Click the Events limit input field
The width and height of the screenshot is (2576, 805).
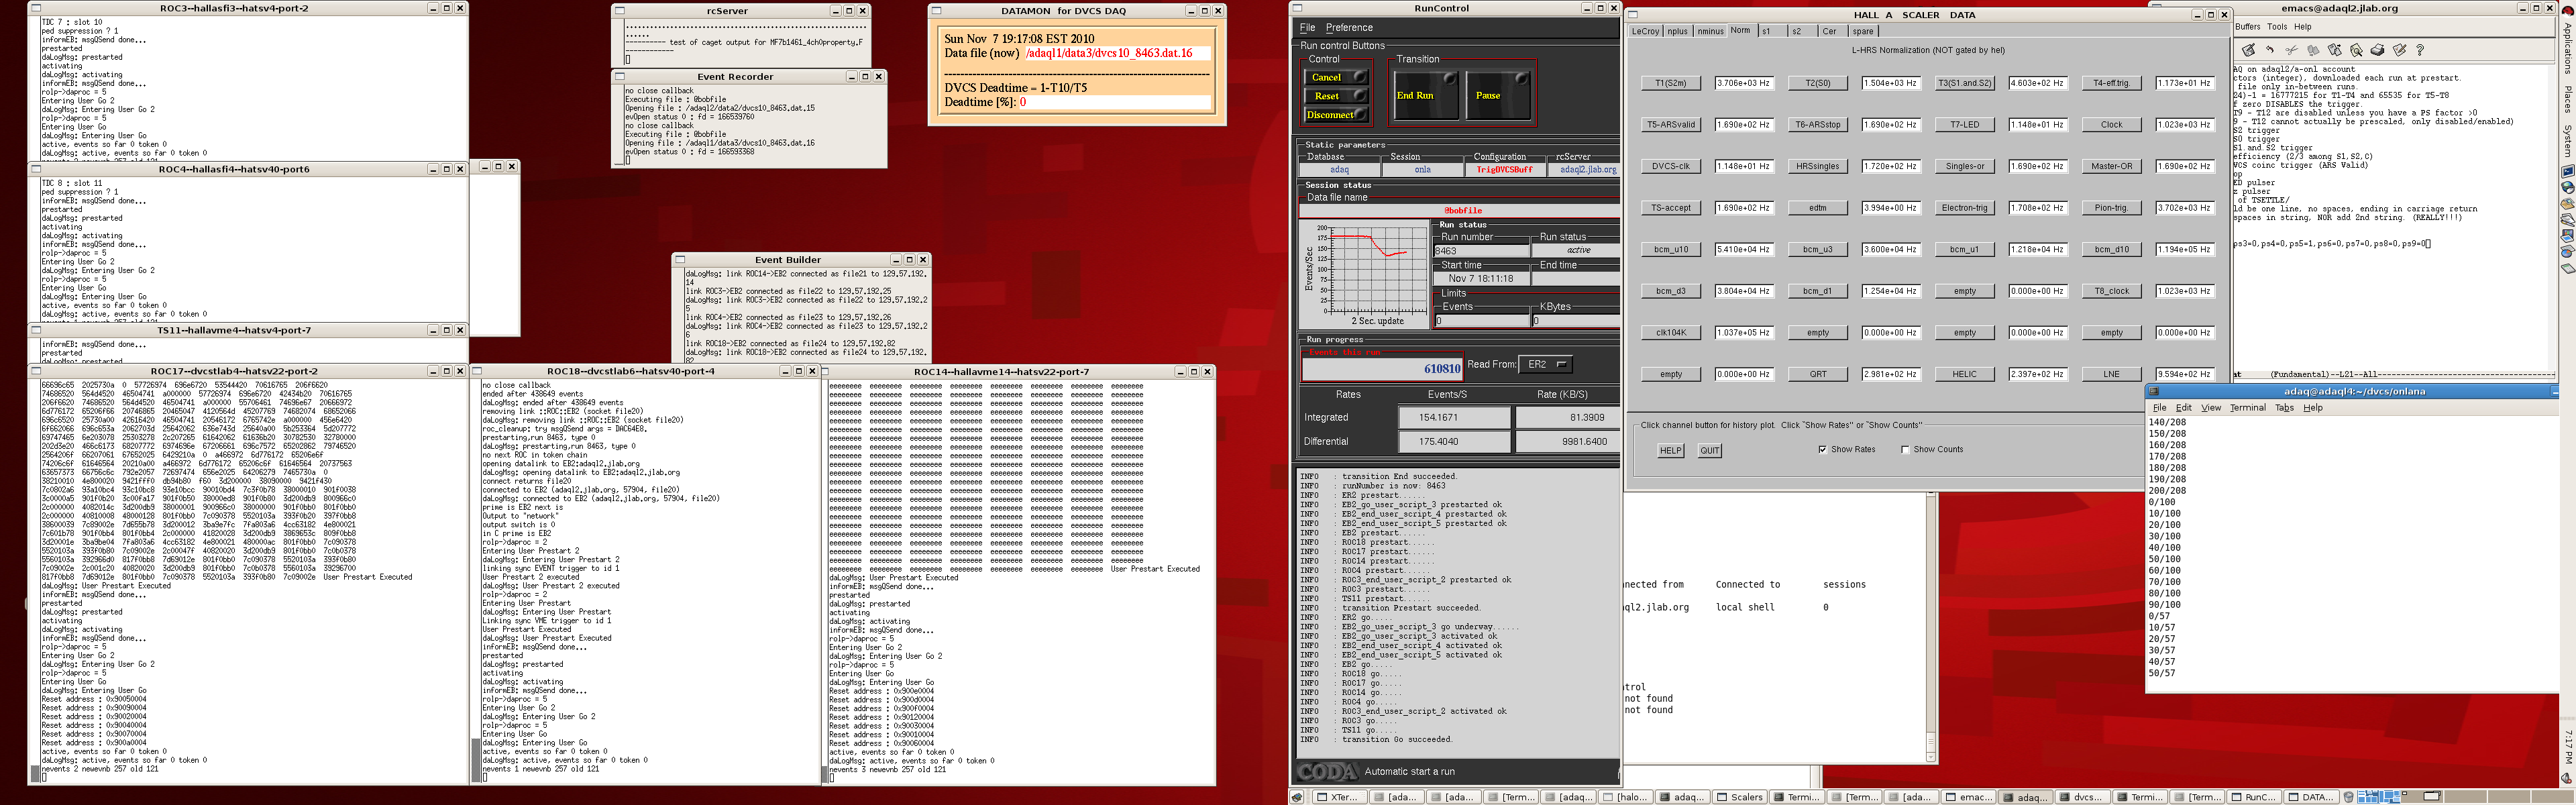(1483, 321)
